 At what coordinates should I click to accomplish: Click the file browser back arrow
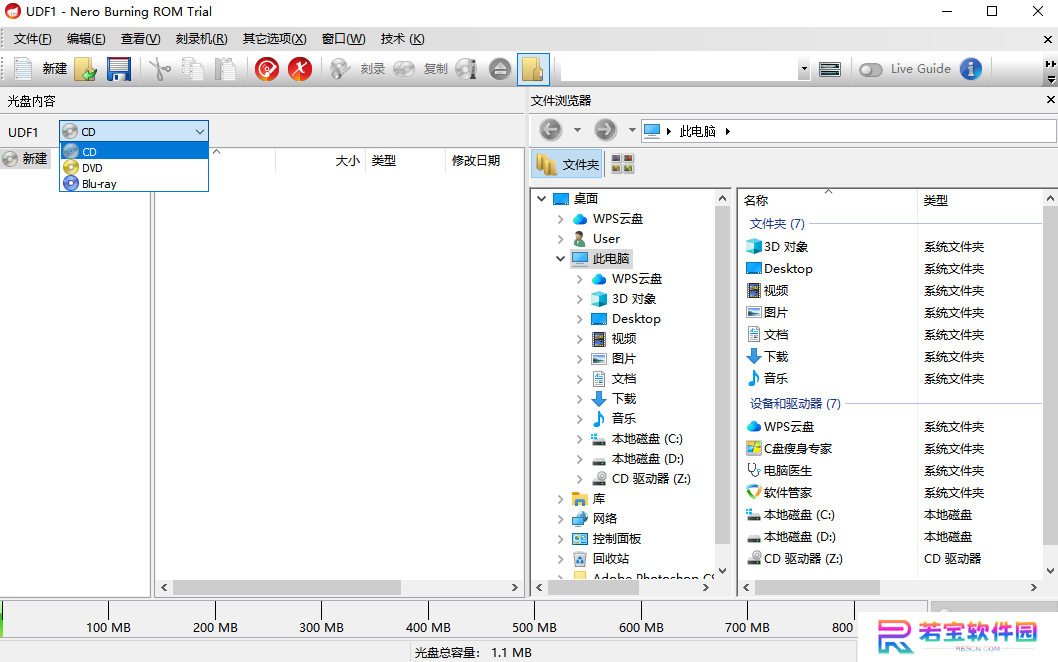click(551, 130)
